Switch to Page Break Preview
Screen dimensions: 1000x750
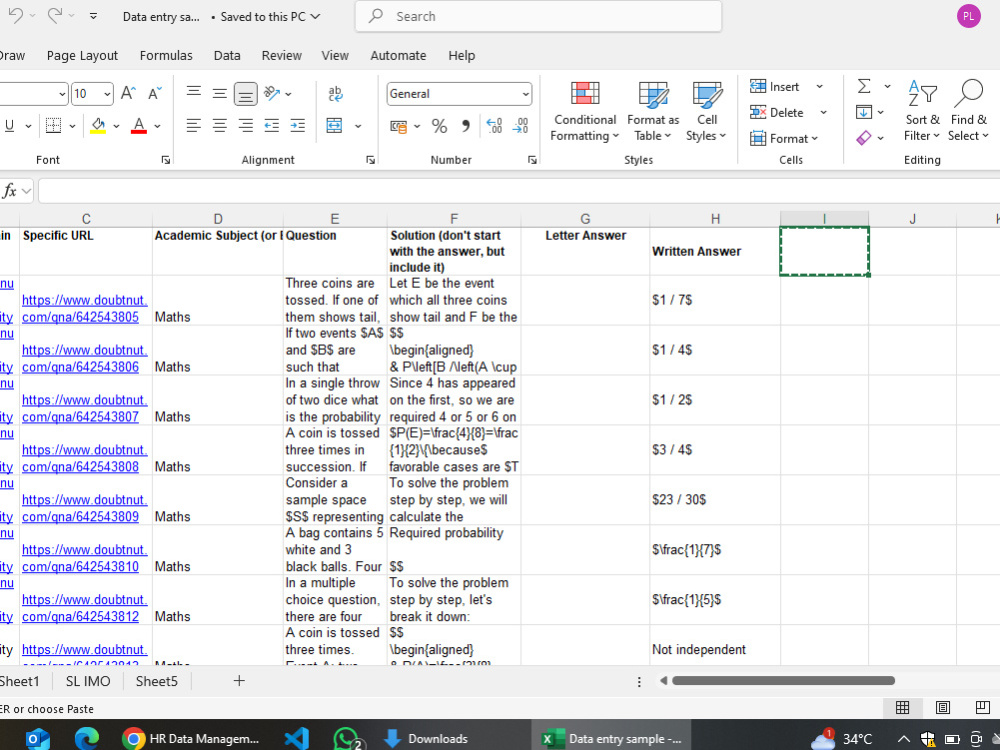coord(983,707)
